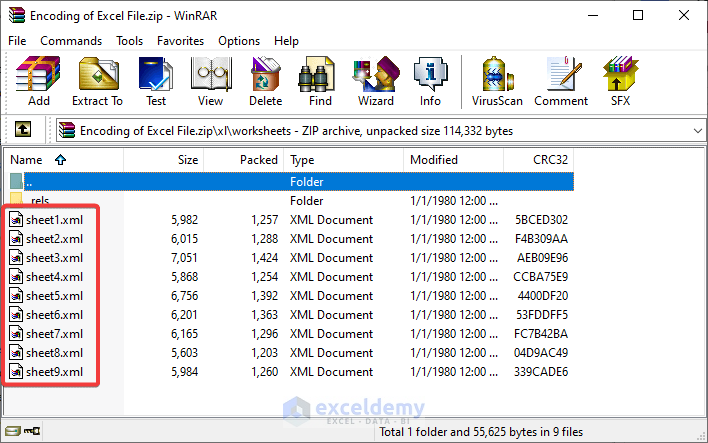Click CRC32 value 339CADE6
Screen dimensions: 708x443
[x=541, y=372]
